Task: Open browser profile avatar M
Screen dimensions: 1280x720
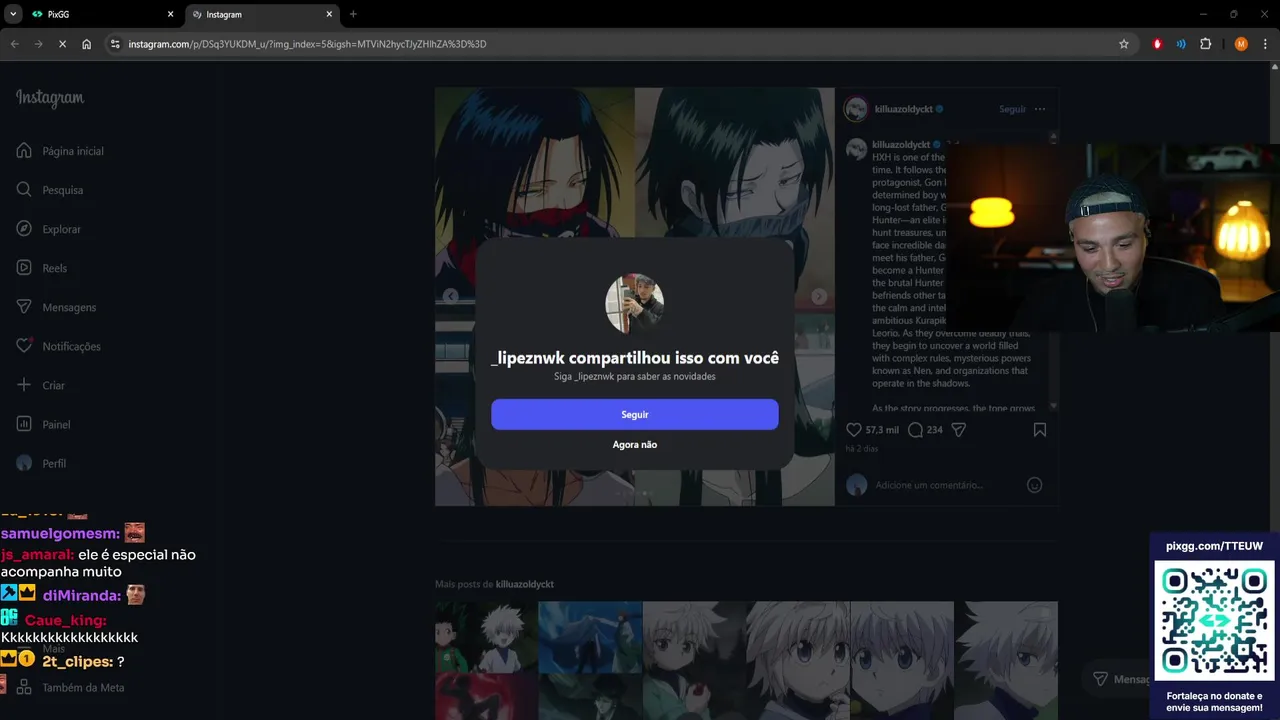Action: coord(1241,44)
